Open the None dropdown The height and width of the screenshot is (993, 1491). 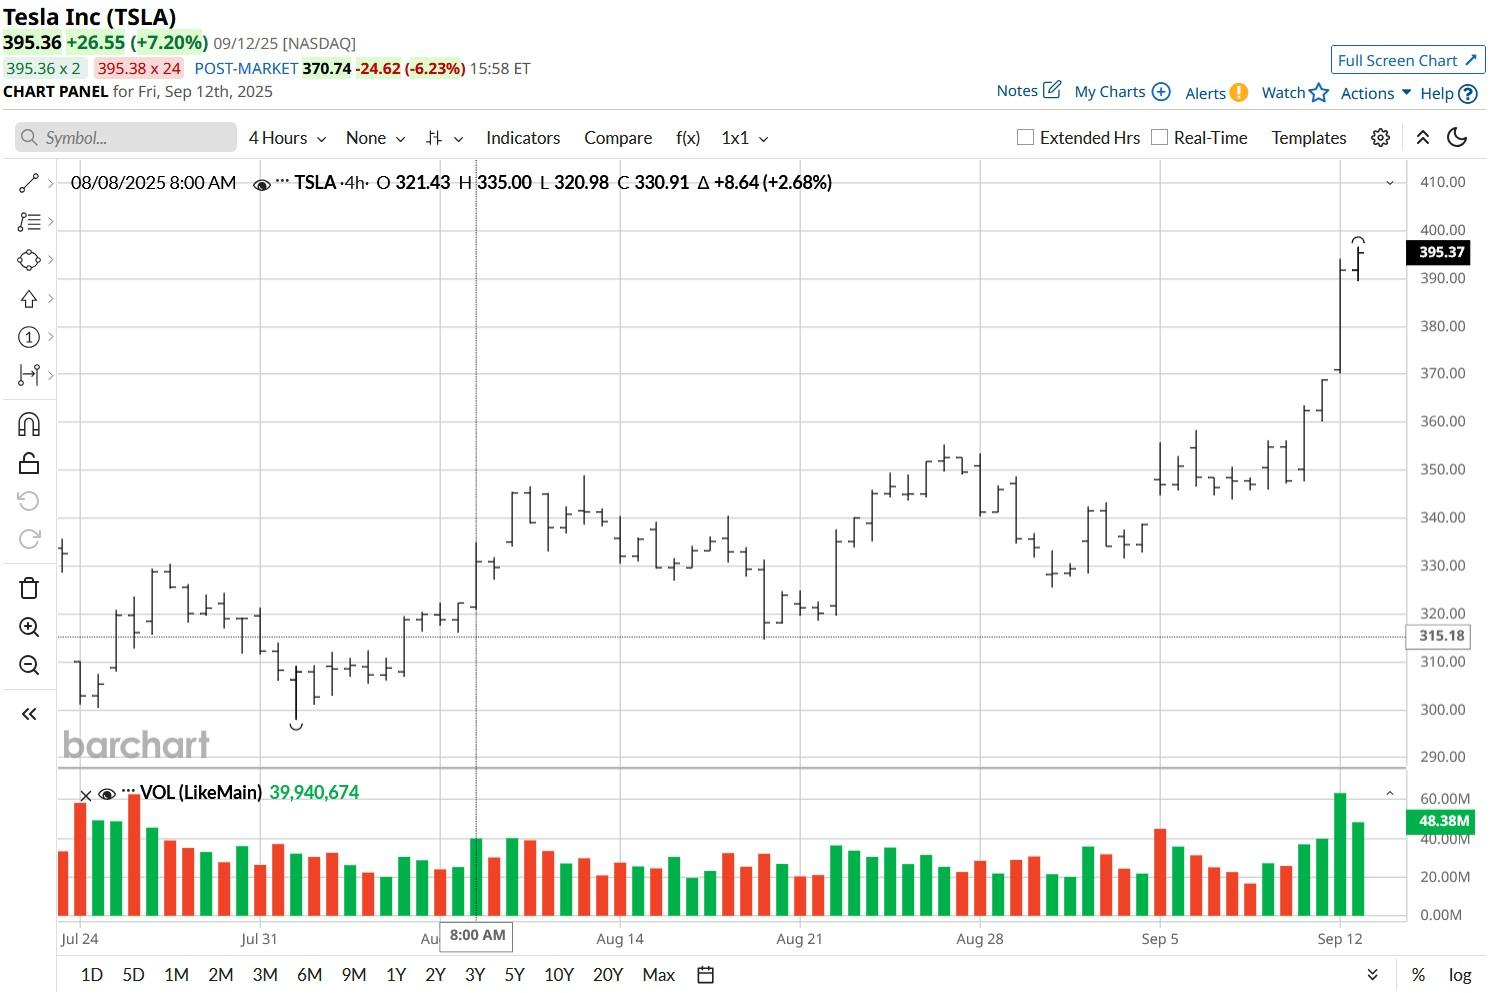375,138
